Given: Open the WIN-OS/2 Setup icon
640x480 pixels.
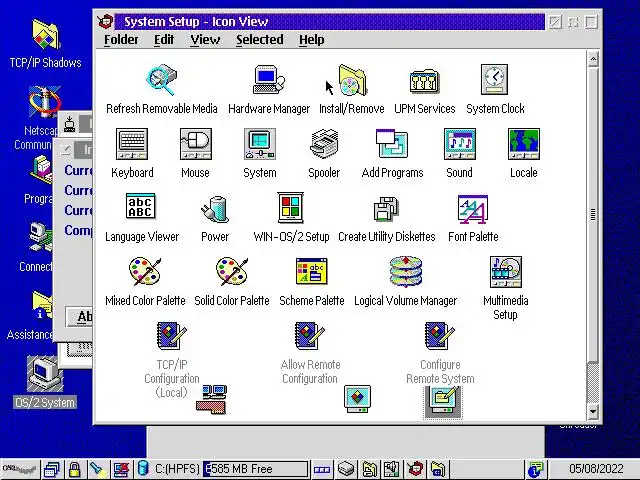Looking at the screenshot, I should pos(291,207).
